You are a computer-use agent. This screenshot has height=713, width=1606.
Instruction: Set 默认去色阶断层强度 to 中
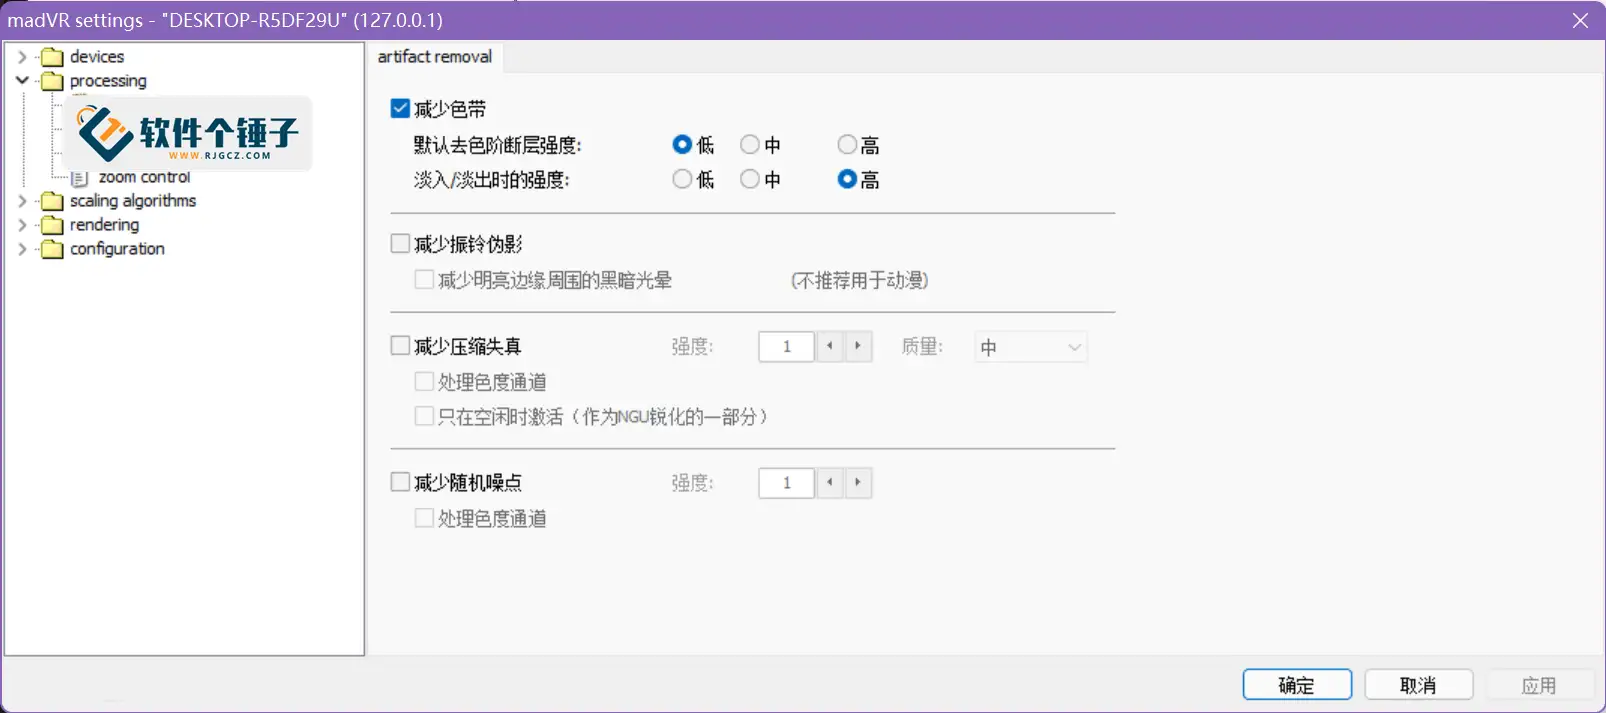click(750, 145)
